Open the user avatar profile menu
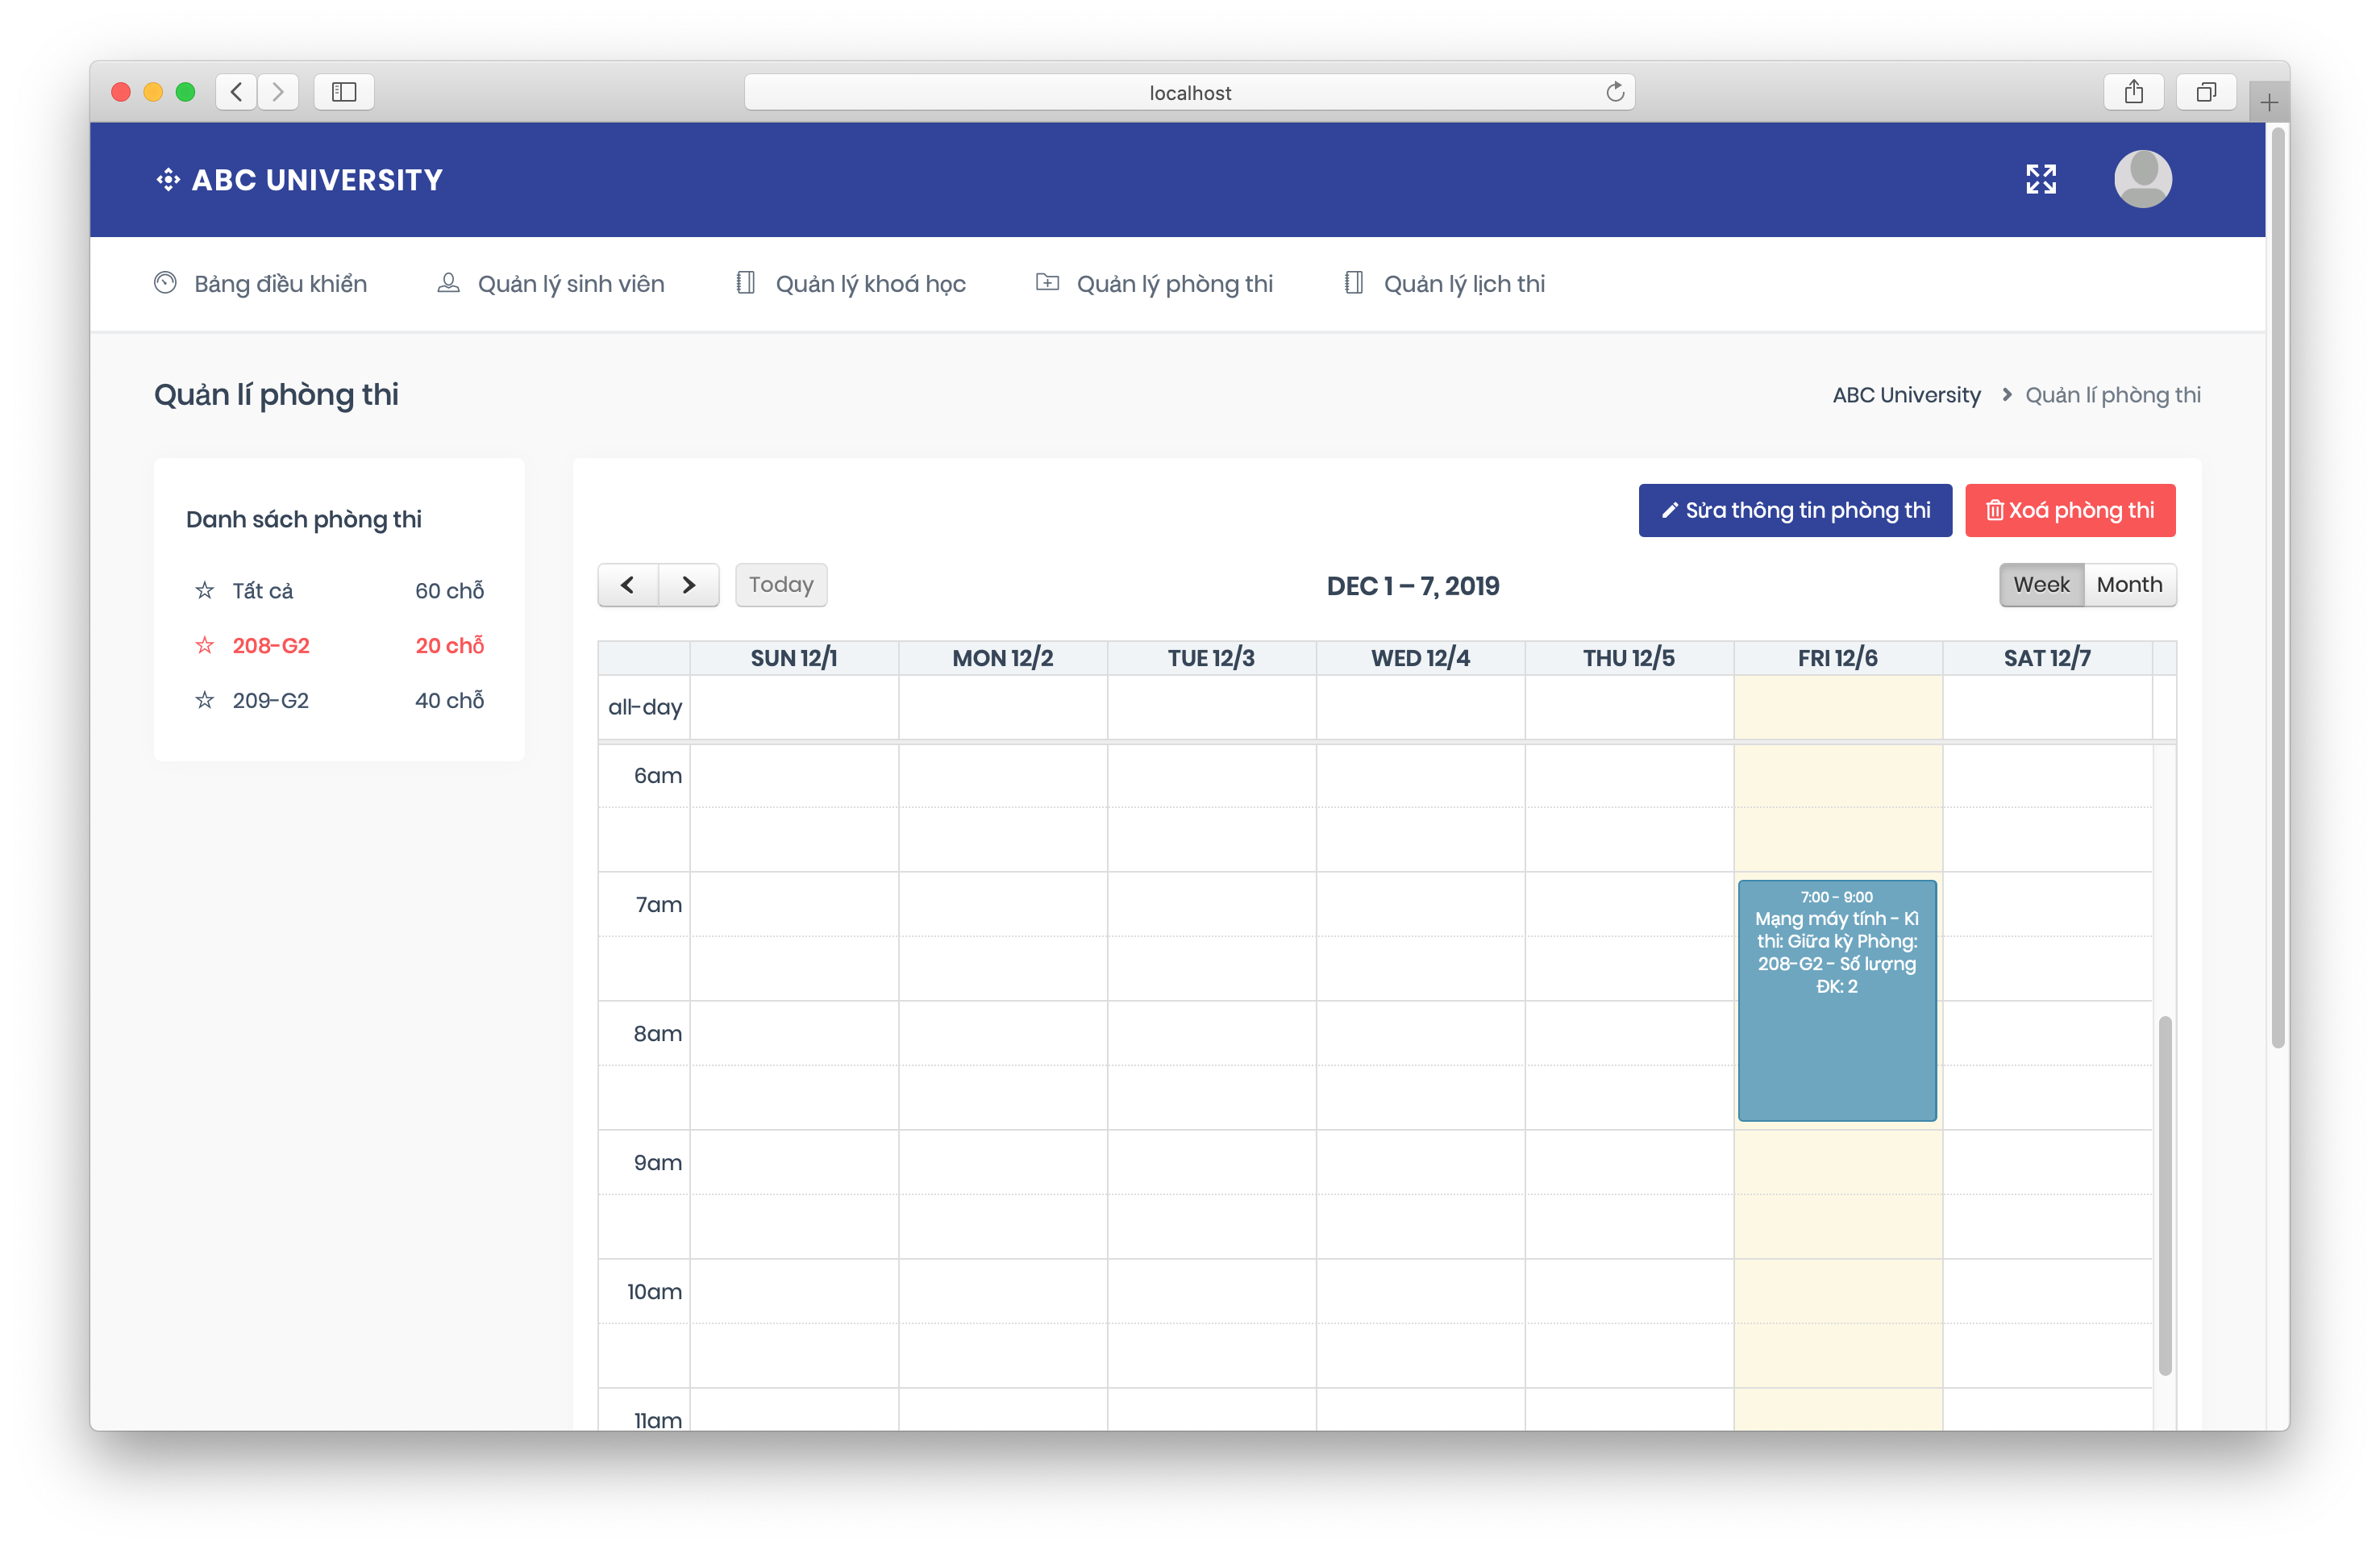 pos(2142,179)
